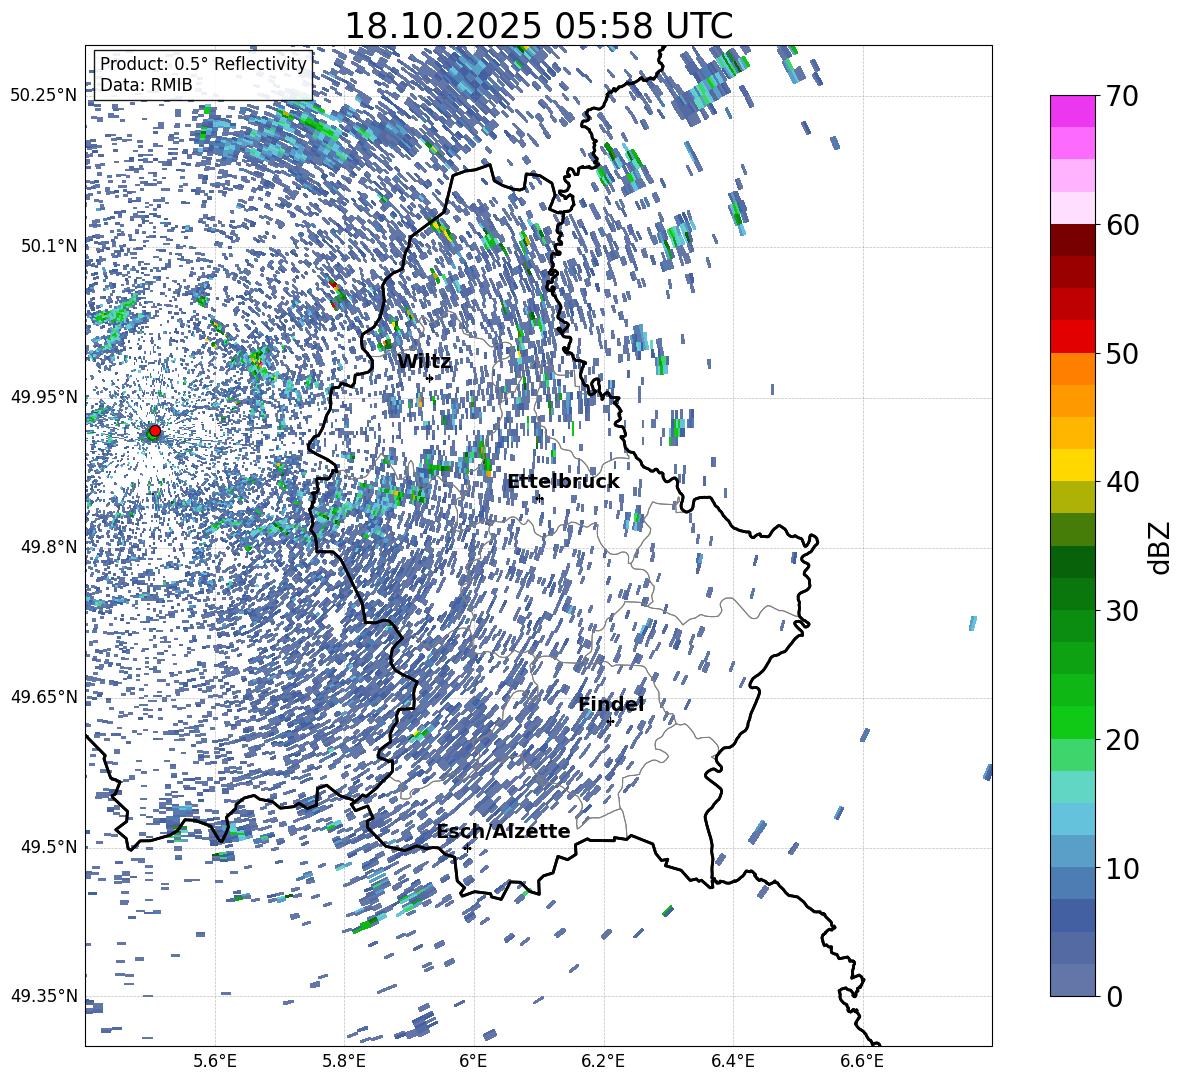Click the colorbar 70 tick label
The image size is (1184, 1081).
coord(1122,96)
